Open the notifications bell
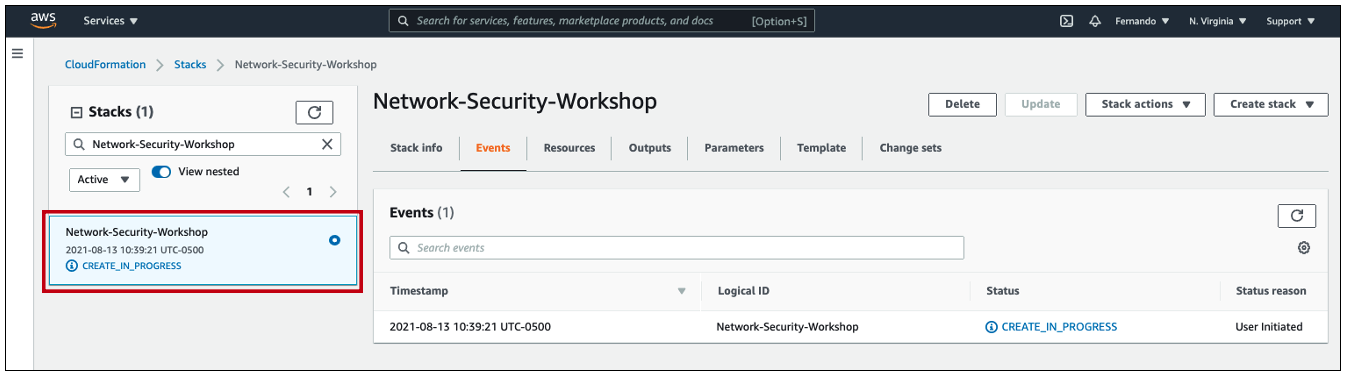This screenshot has width=1346, height=375. [1095, 20]
